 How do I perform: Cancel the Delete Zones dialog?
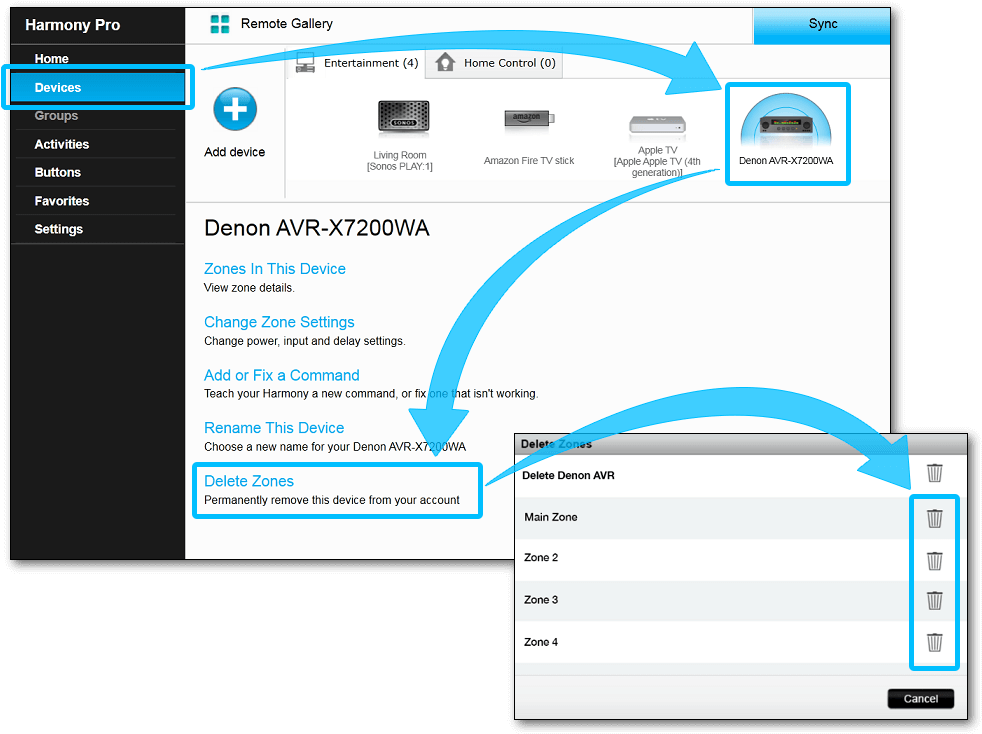click(920, 698)
